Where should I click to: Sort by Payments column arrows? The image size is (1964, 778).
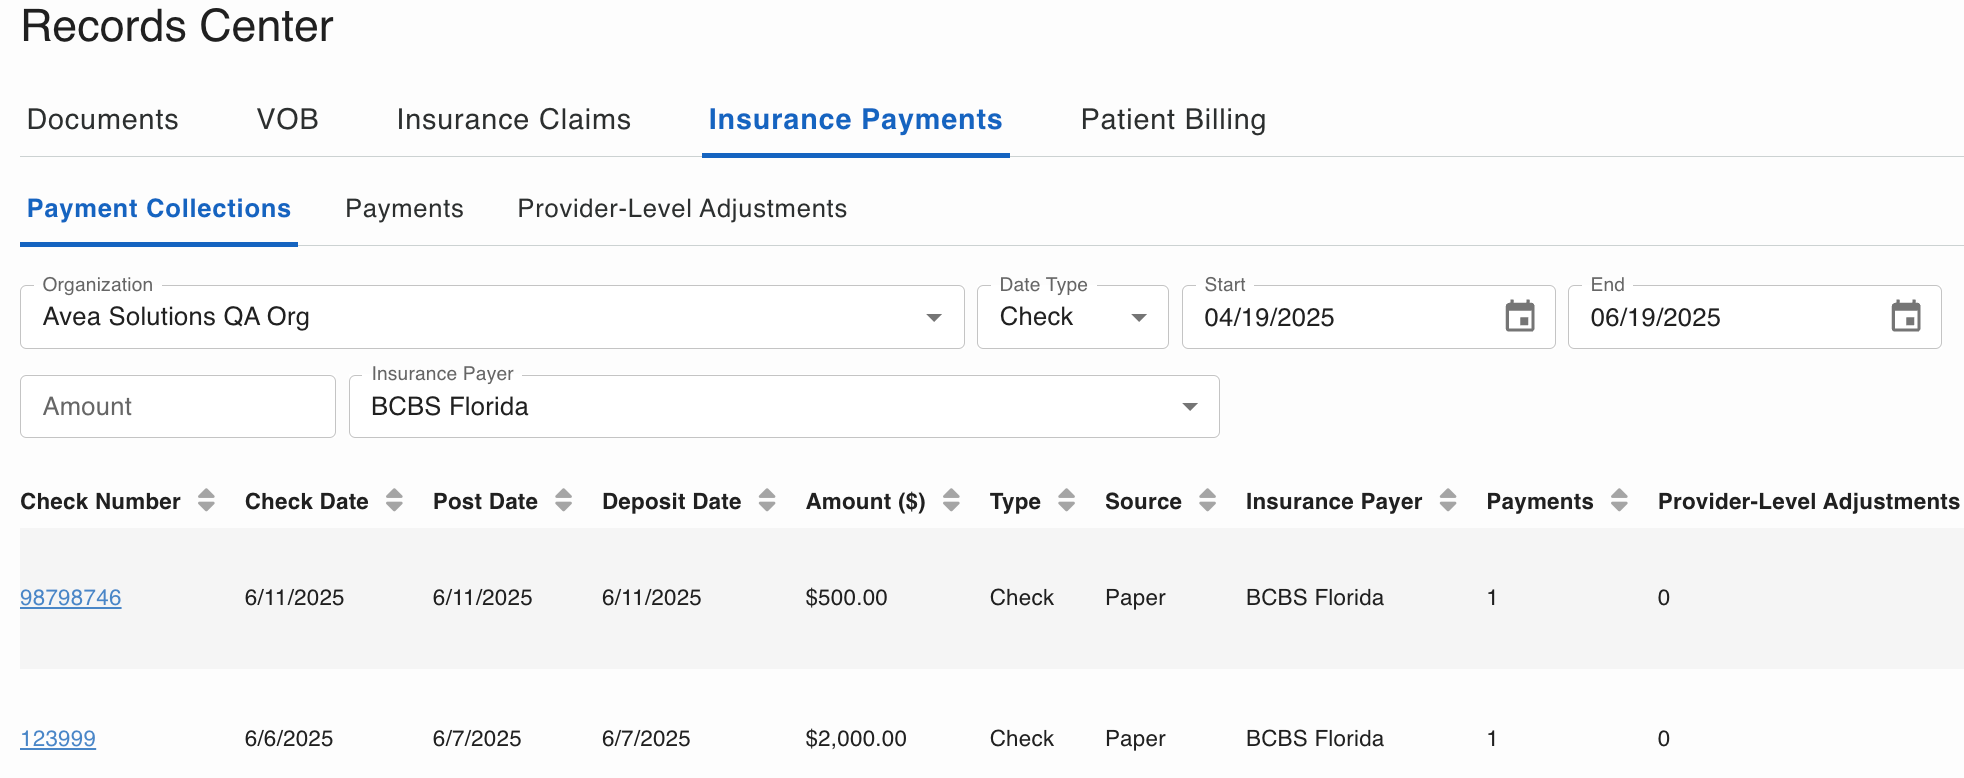pyautogui.click(x=1619, y=501)
